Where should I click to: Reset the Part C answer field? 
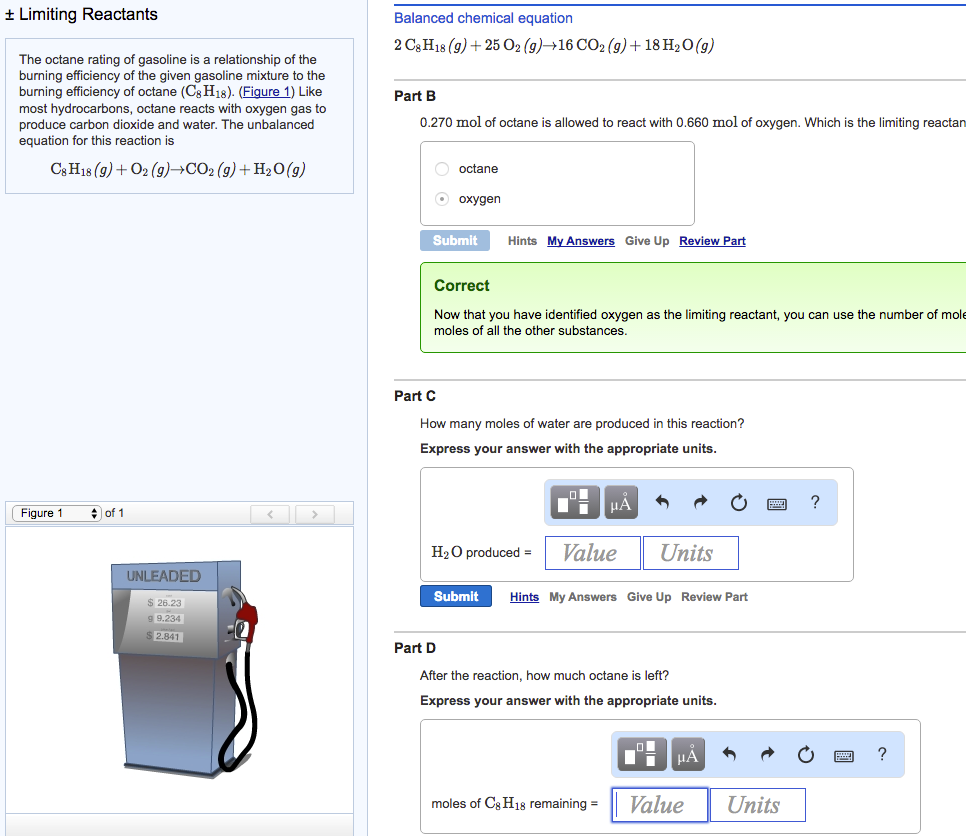pyautogui.click(x=738, y=504)
